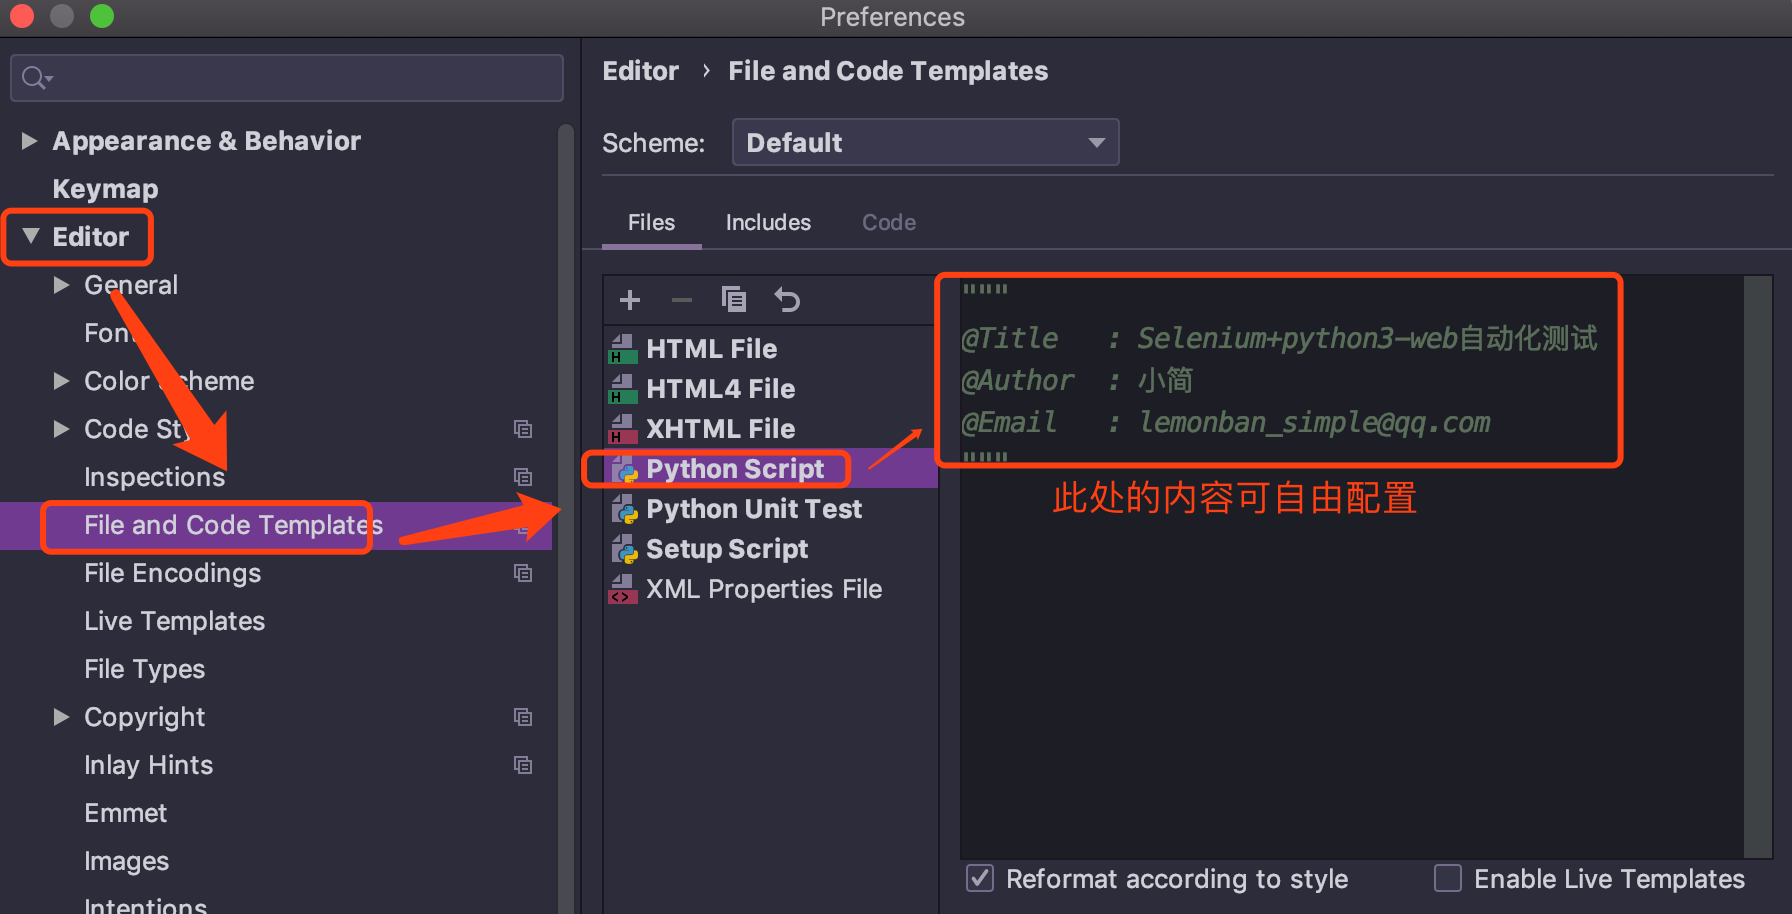The height and width of the screenshot is (914, 1792).
Task: Expand the Copyright tree node
Action: (x=61, y=717)
